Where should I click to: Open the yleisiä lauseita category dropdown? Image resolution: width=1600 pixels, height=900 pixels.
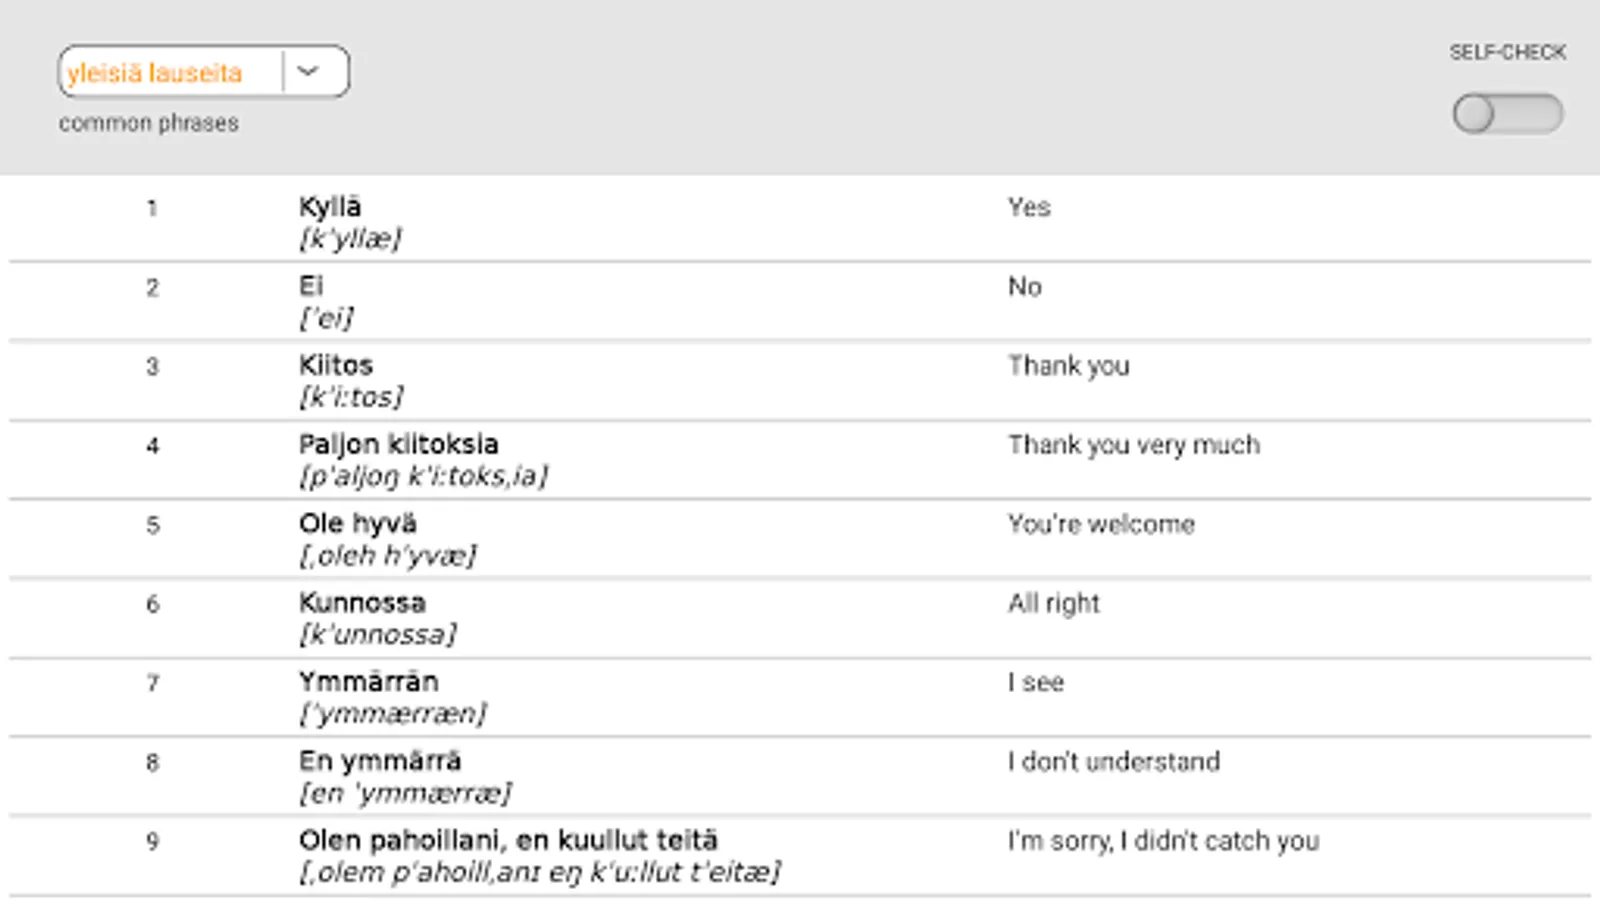click(170, 72)
